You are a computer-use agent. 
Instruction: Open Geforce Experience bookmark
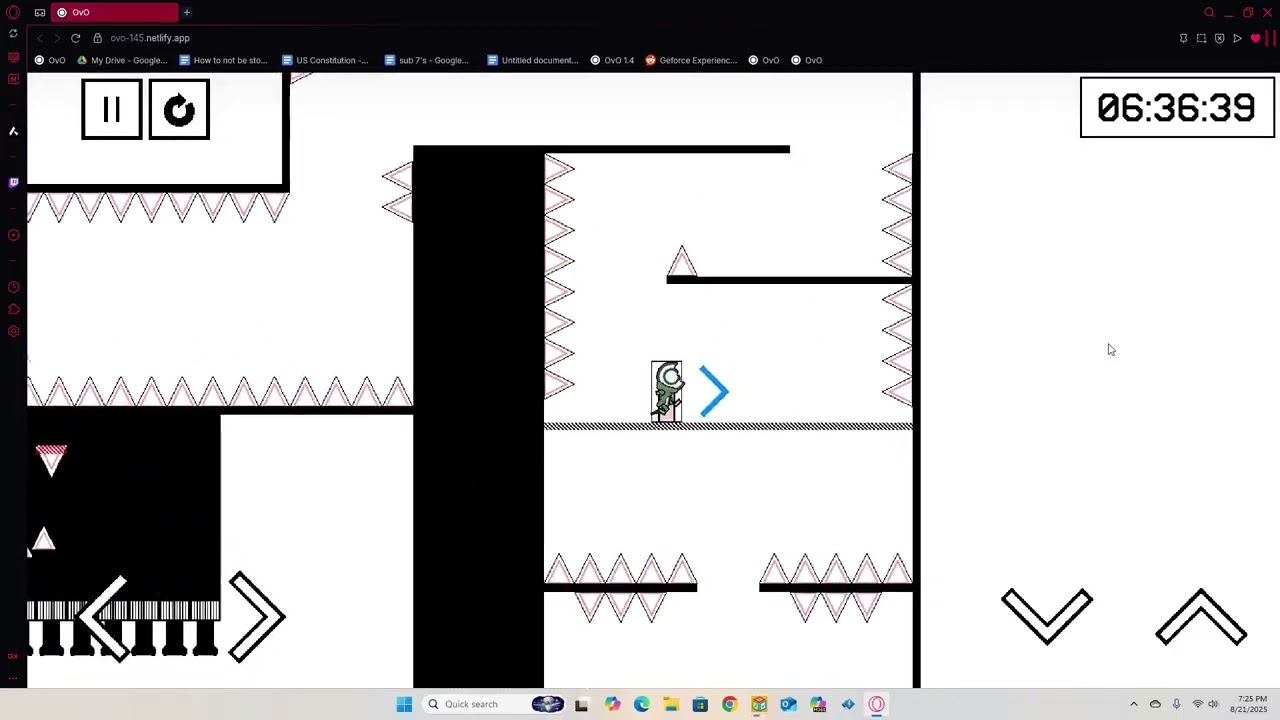click(x=691, y=60)
